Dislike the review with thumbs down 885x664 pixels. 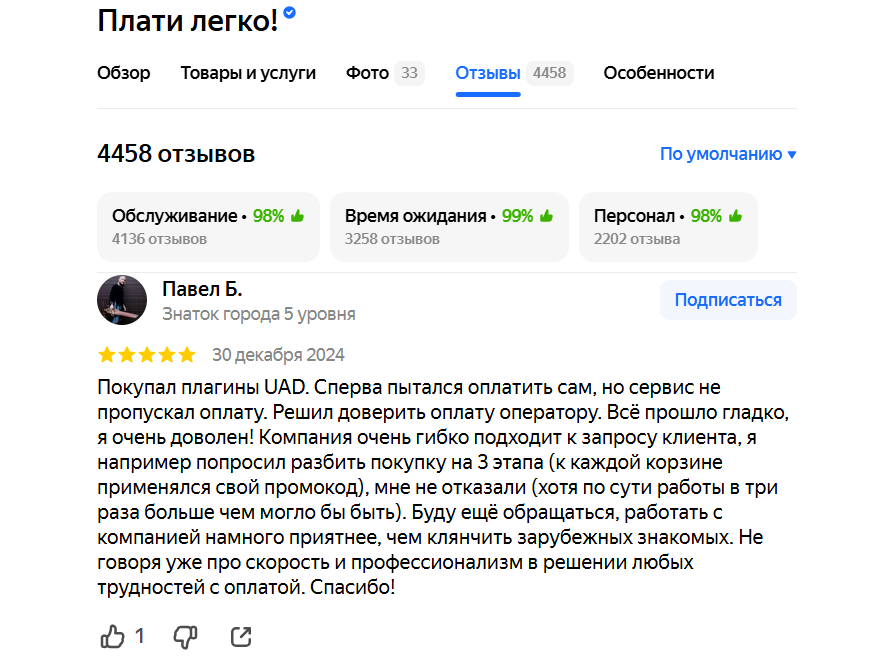[186, 636]
